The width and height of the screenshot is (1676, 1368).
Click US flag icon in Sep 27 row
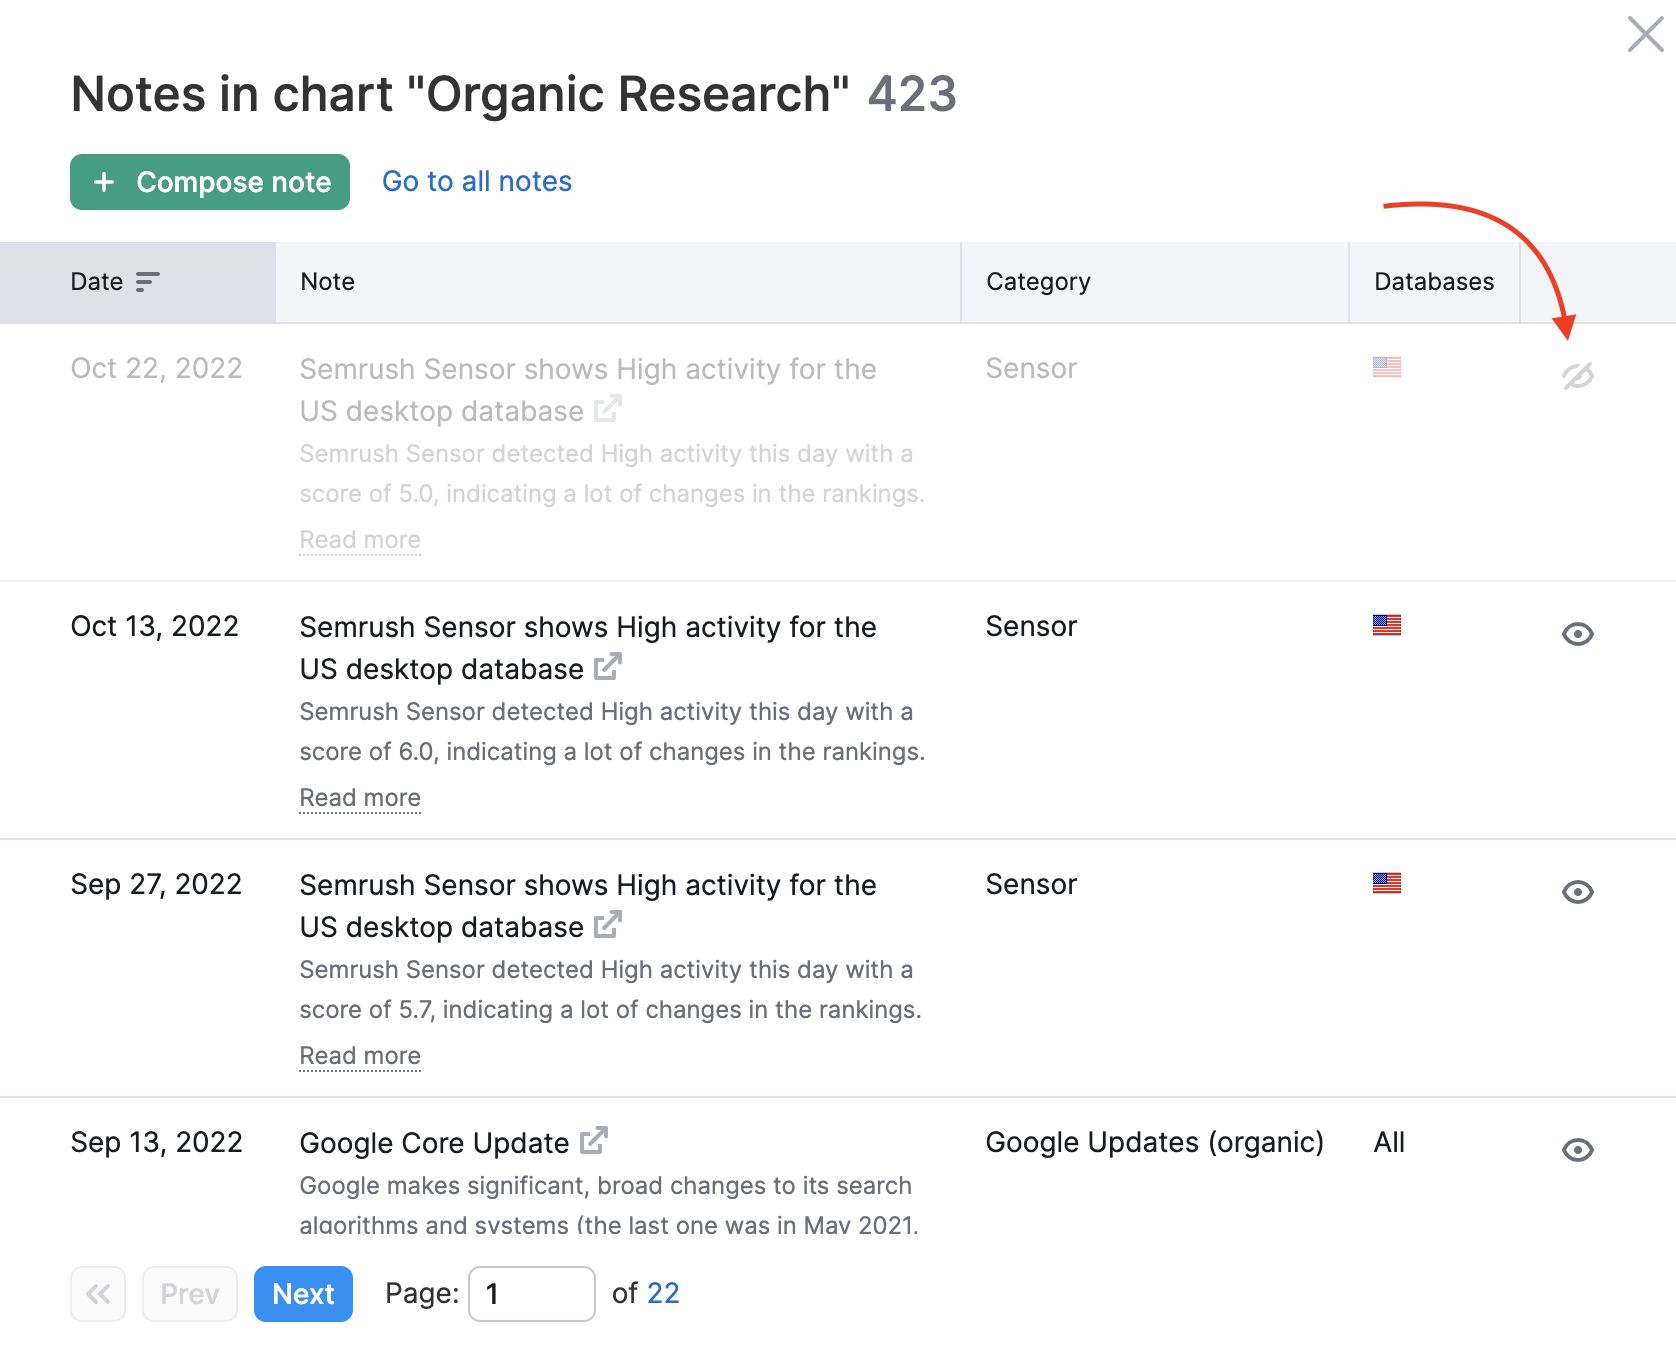tap(1386, 884)
